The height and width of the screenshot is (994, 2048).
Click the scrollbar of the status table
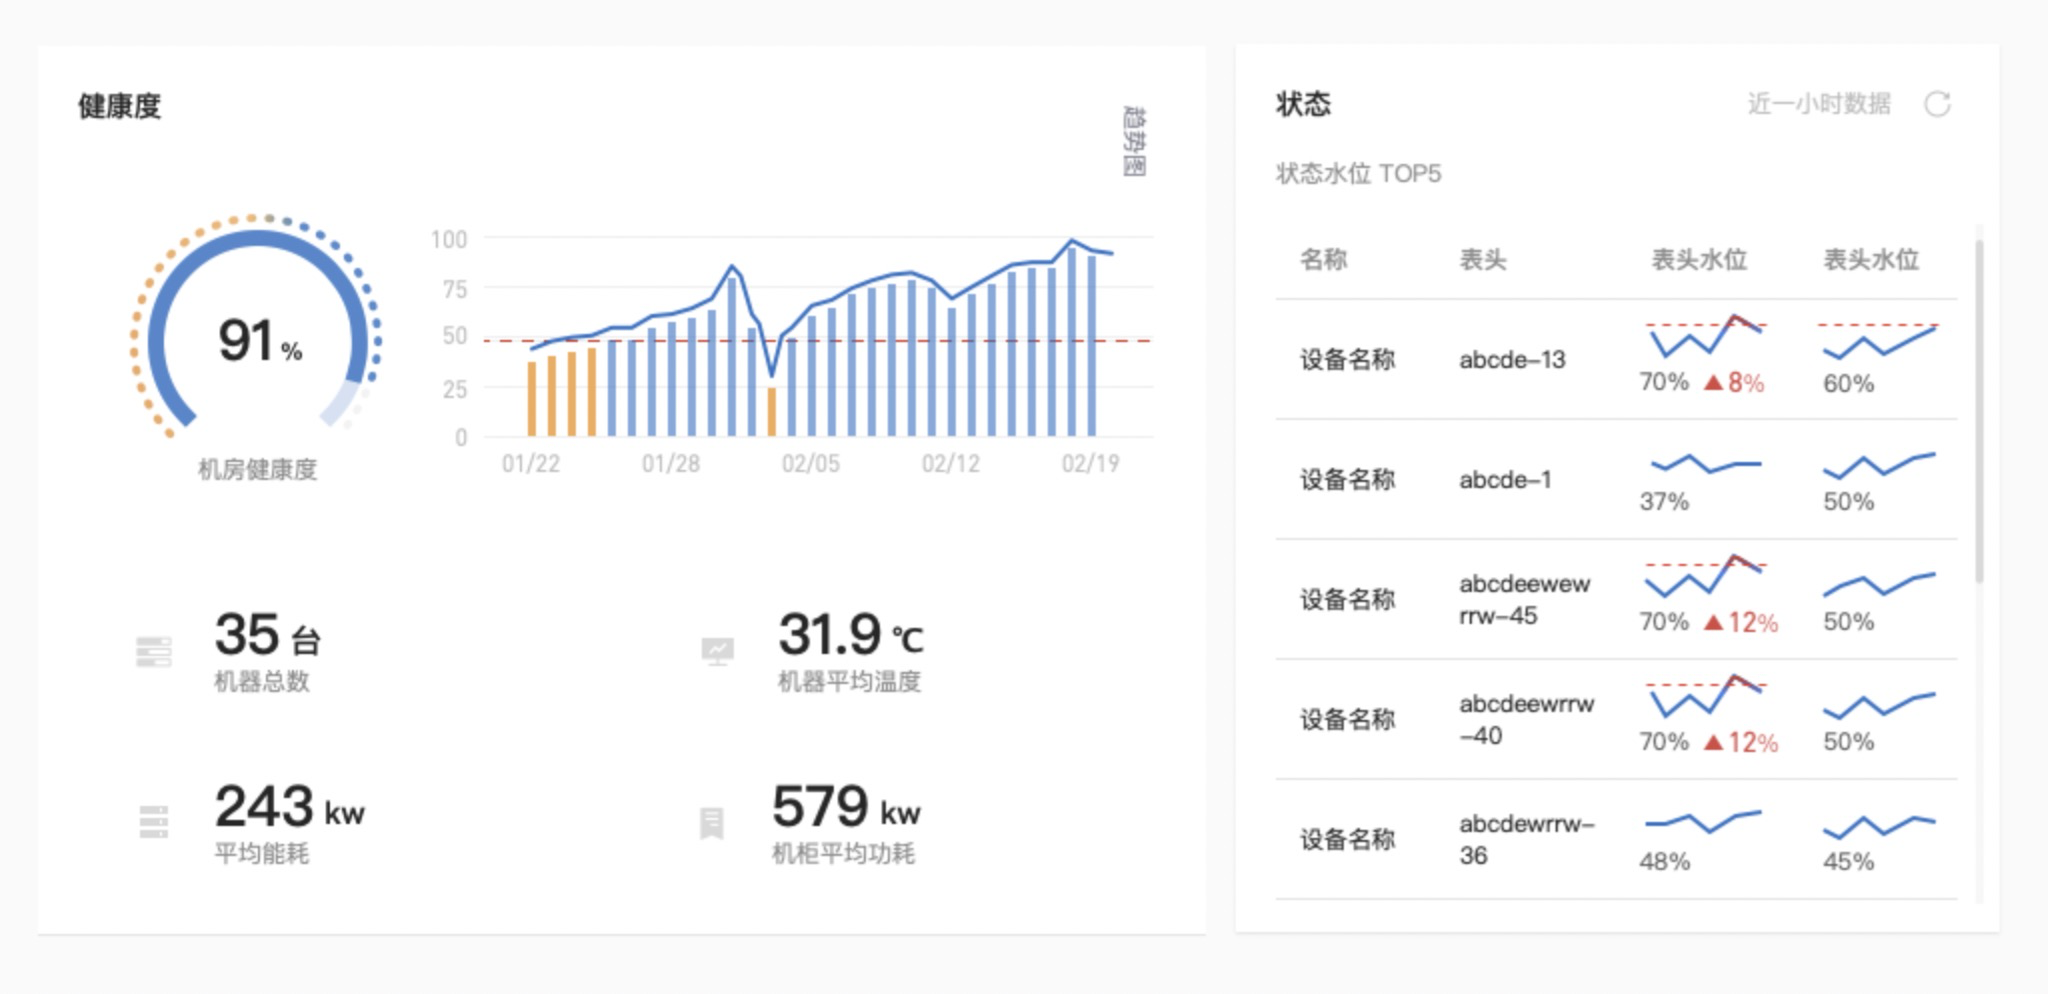[x=1979, y=410]
